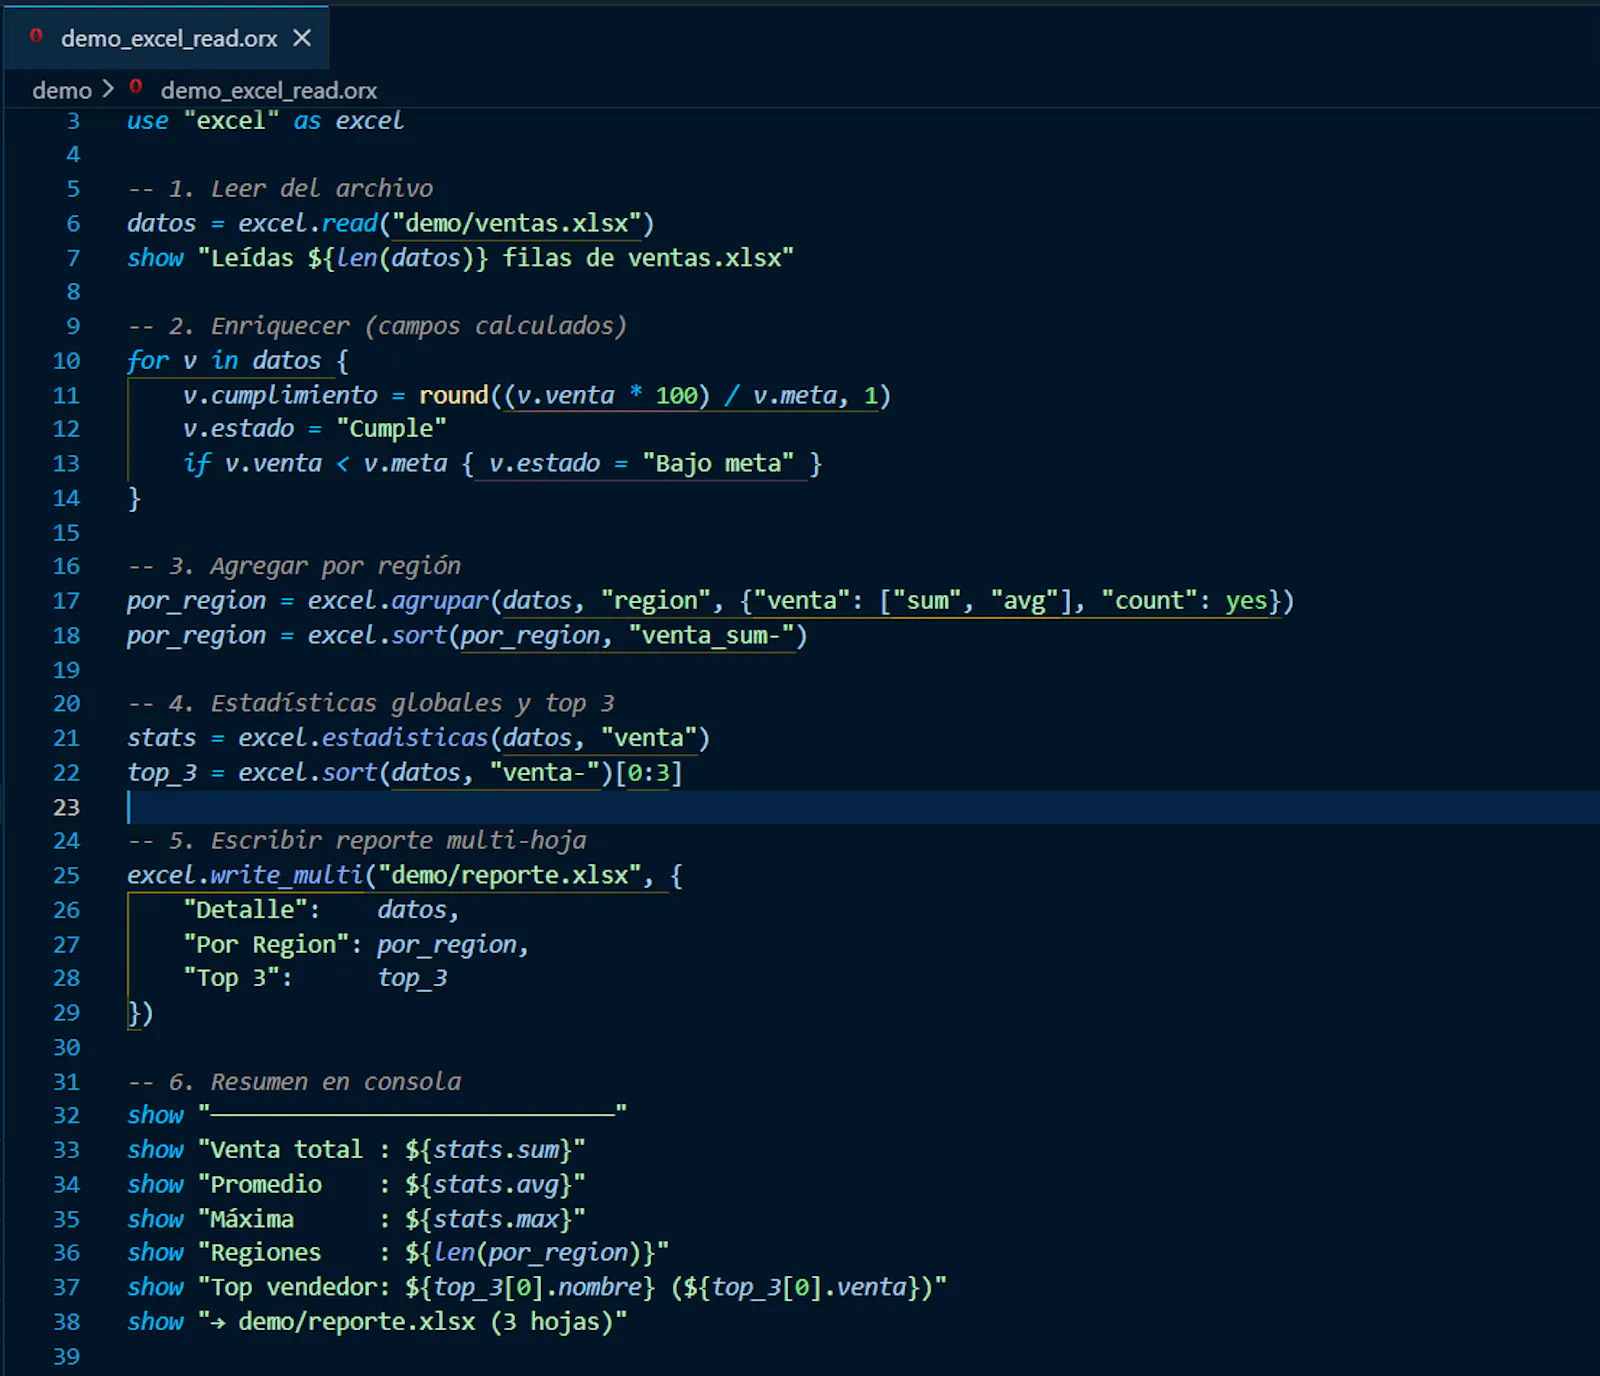Click "(3 hojas)" on line 38
The width and height of the screenshot is (1600, 1376).
pos(552,1323)
